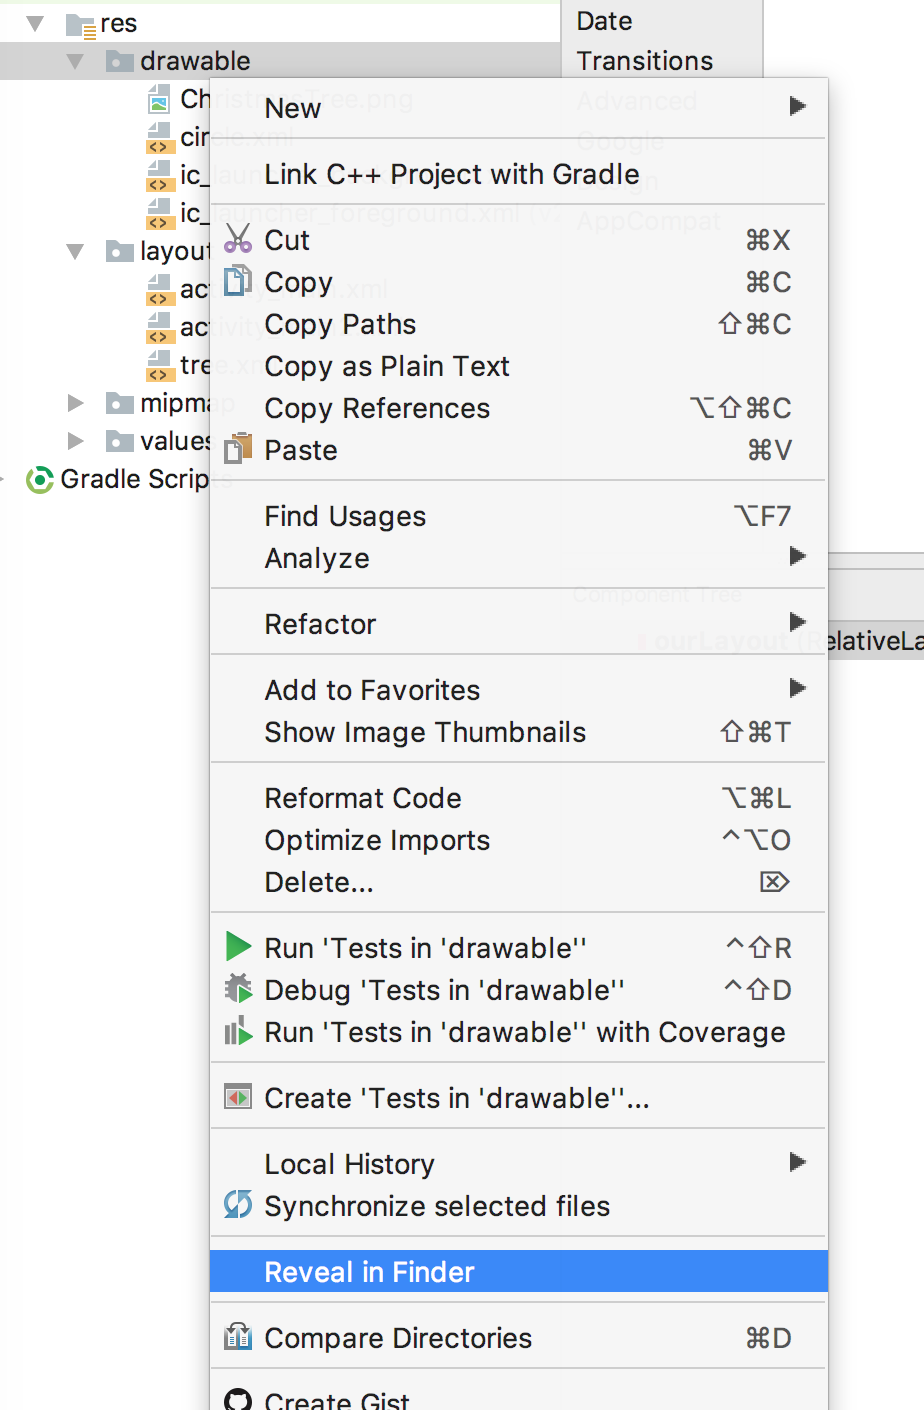Viewport: 924px width, 1410px height.
Task: Click the tree.xml file icon
Action: [x=158, y=365]
